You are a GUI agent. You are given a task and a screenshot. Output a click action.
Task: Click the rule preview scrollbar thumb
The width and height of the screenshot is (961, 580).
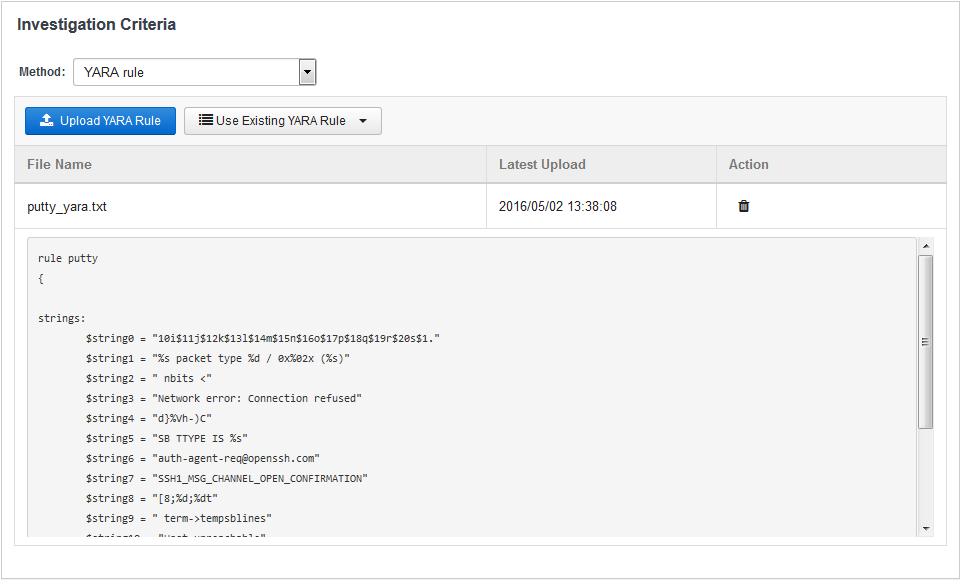pos(925,340)
